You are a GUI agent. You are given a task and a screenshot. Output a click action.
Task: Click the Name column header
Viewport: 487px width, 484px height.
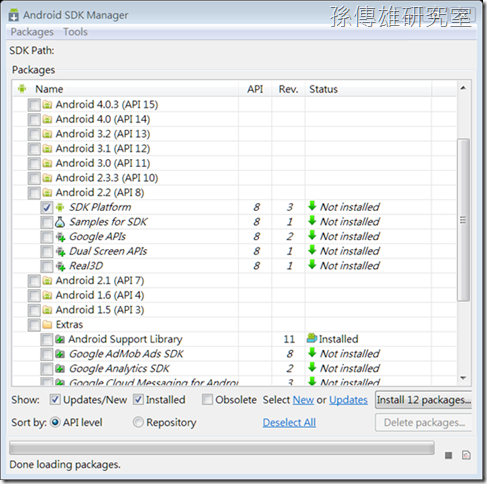[x=125, y=89]
